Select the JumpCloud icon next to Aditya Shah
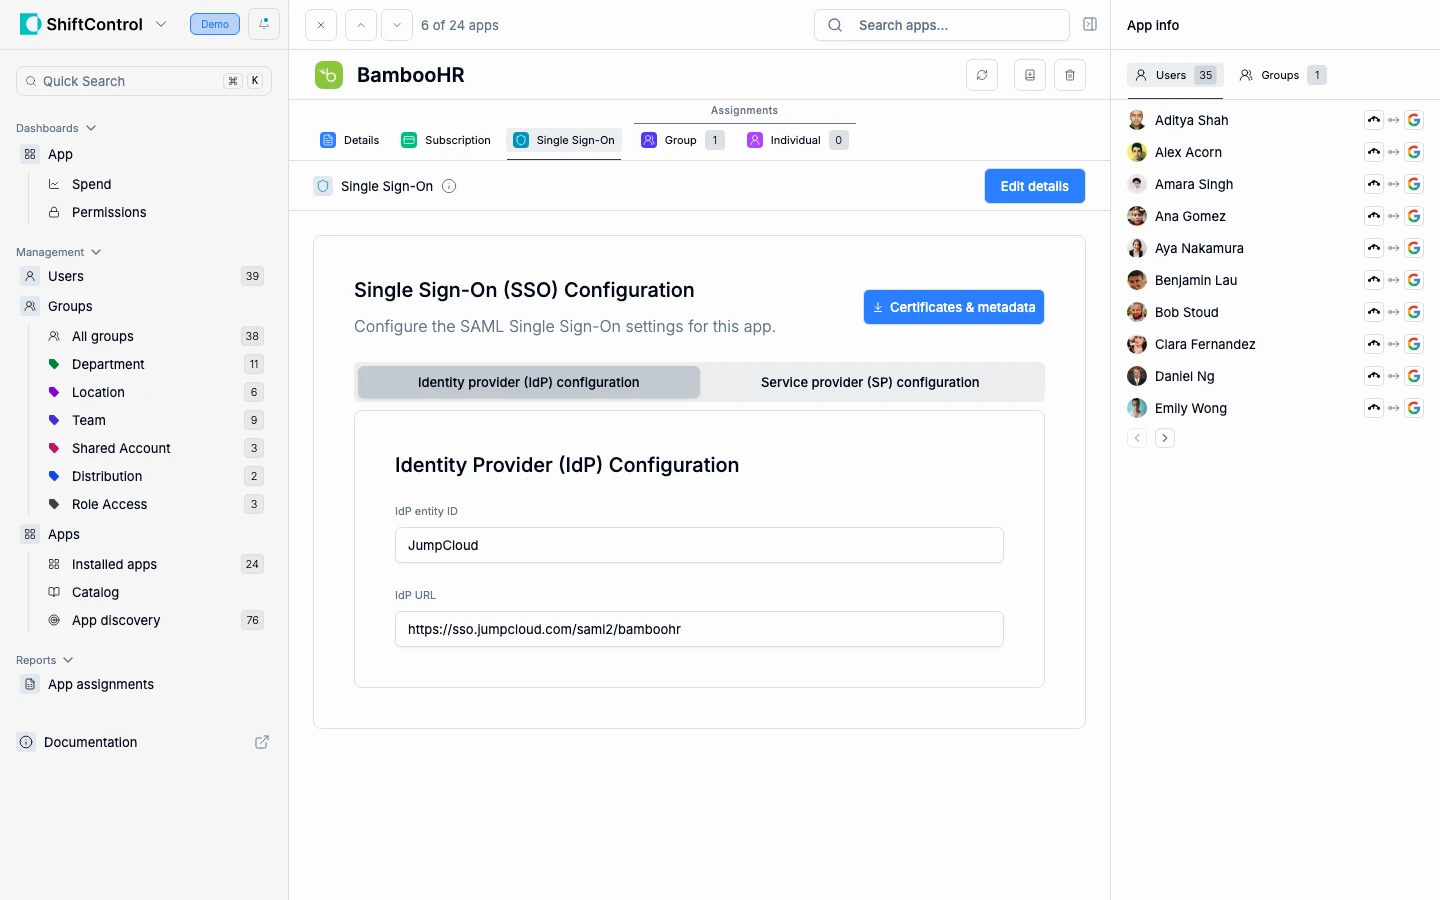Viewport: 1440px width, 900px height. [1373, 120]
